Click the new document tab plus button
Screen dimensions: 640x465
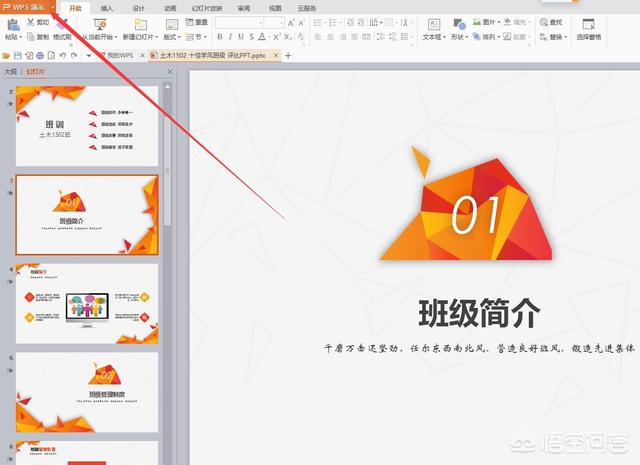point(289,56)
